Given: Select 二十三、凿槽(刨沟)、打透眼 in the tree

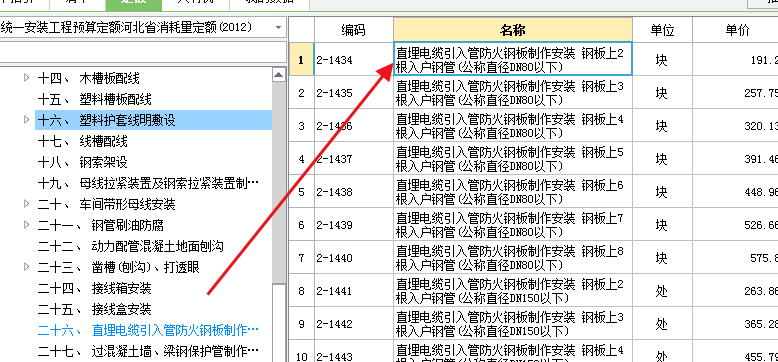Looking at the screenshot, I should pyautogui.click(x=119, y=267).
